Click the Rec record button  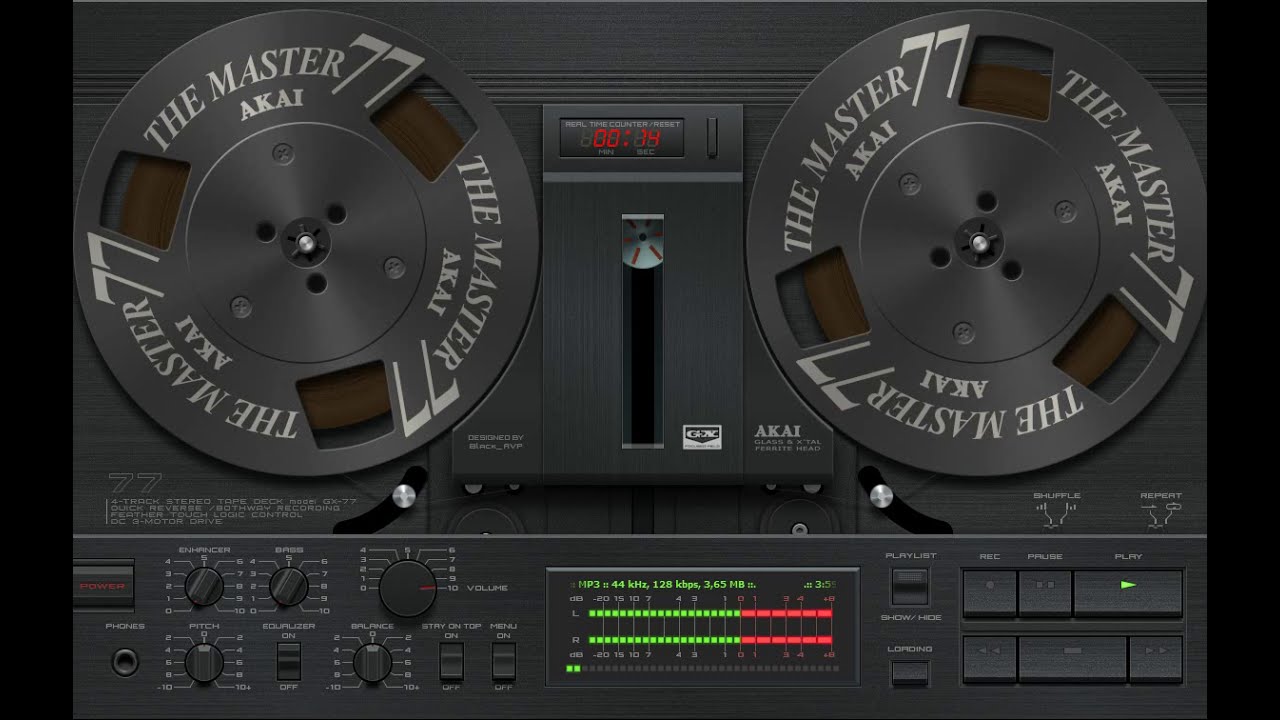pos(990,592)
